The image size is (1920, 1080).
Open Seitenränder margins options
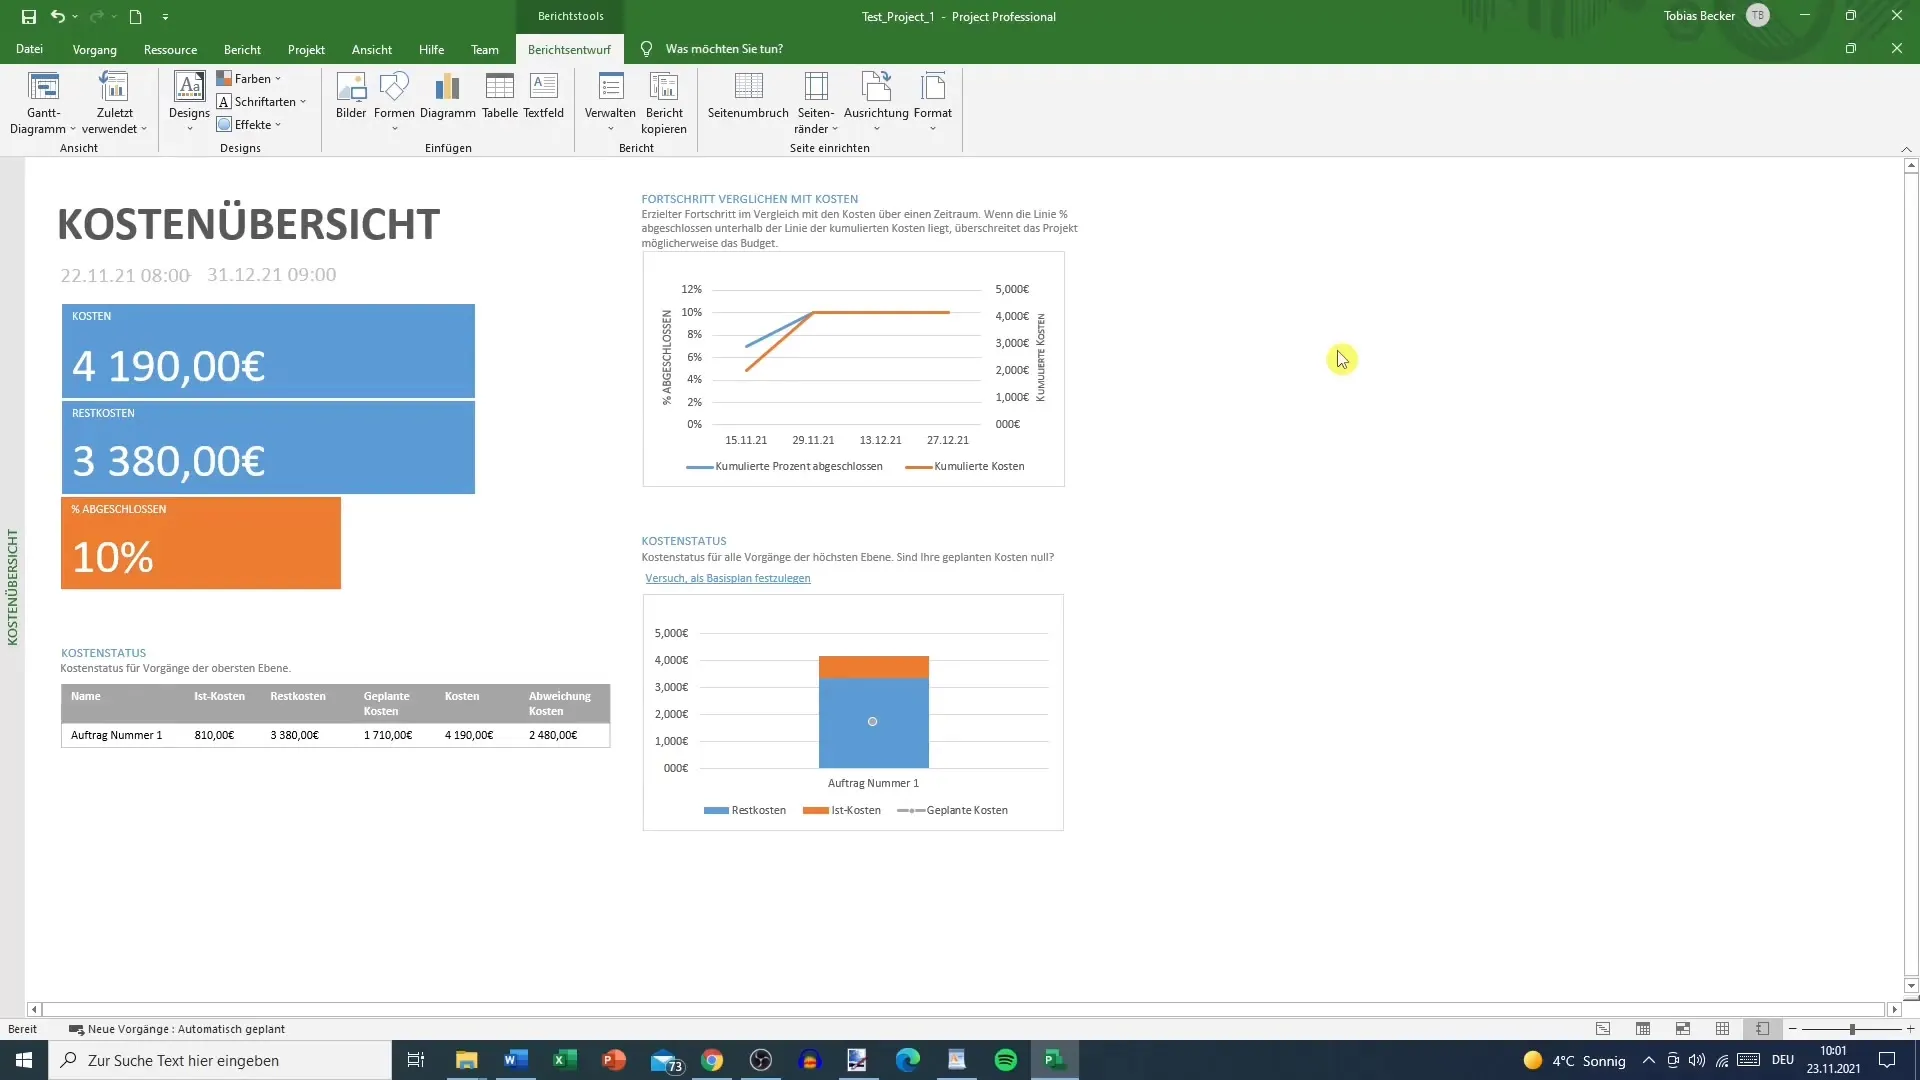815,103
